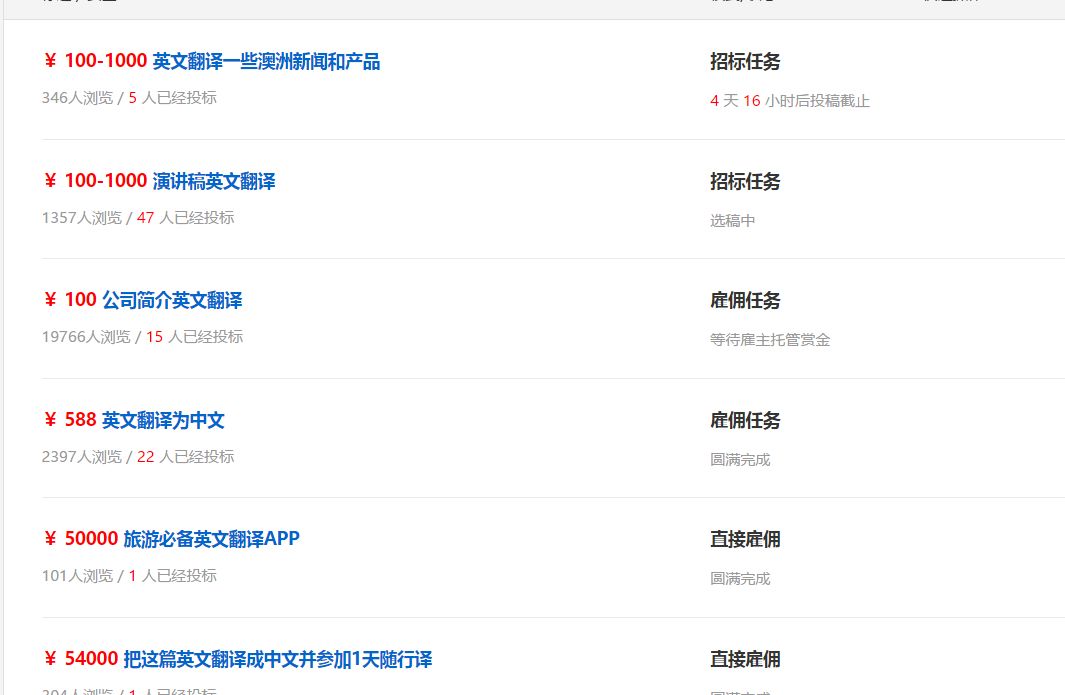Click 等待雇主托管赏金 status text
1065x695 pixels.
click(770, 340)
